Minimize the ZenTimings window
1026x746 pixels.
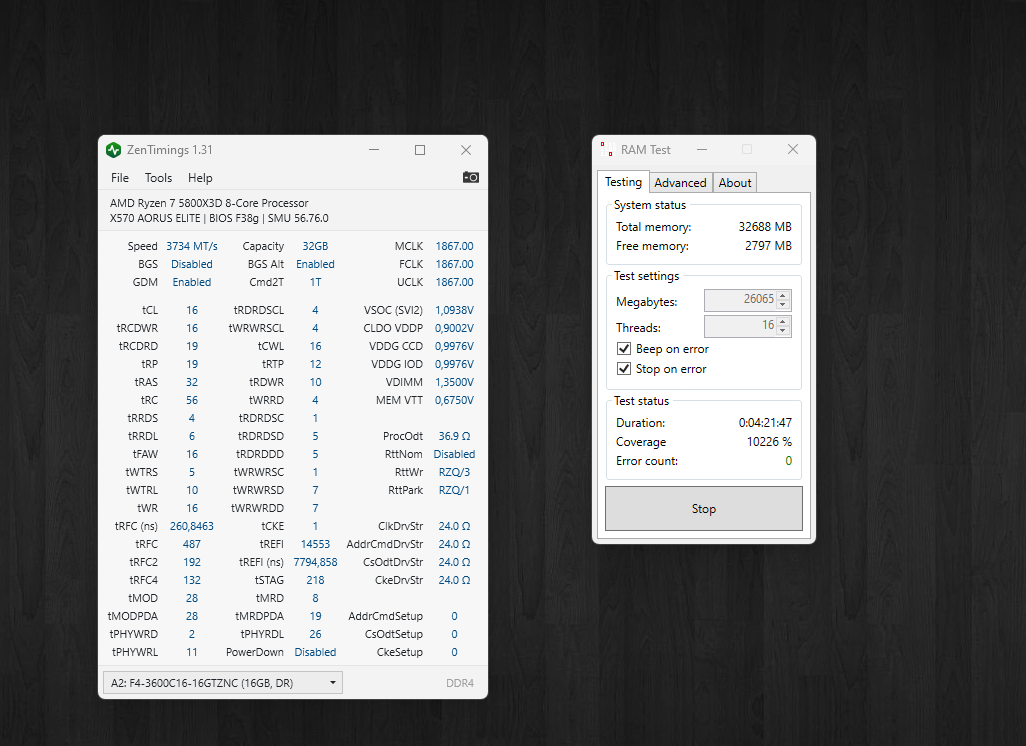[374, 150]
